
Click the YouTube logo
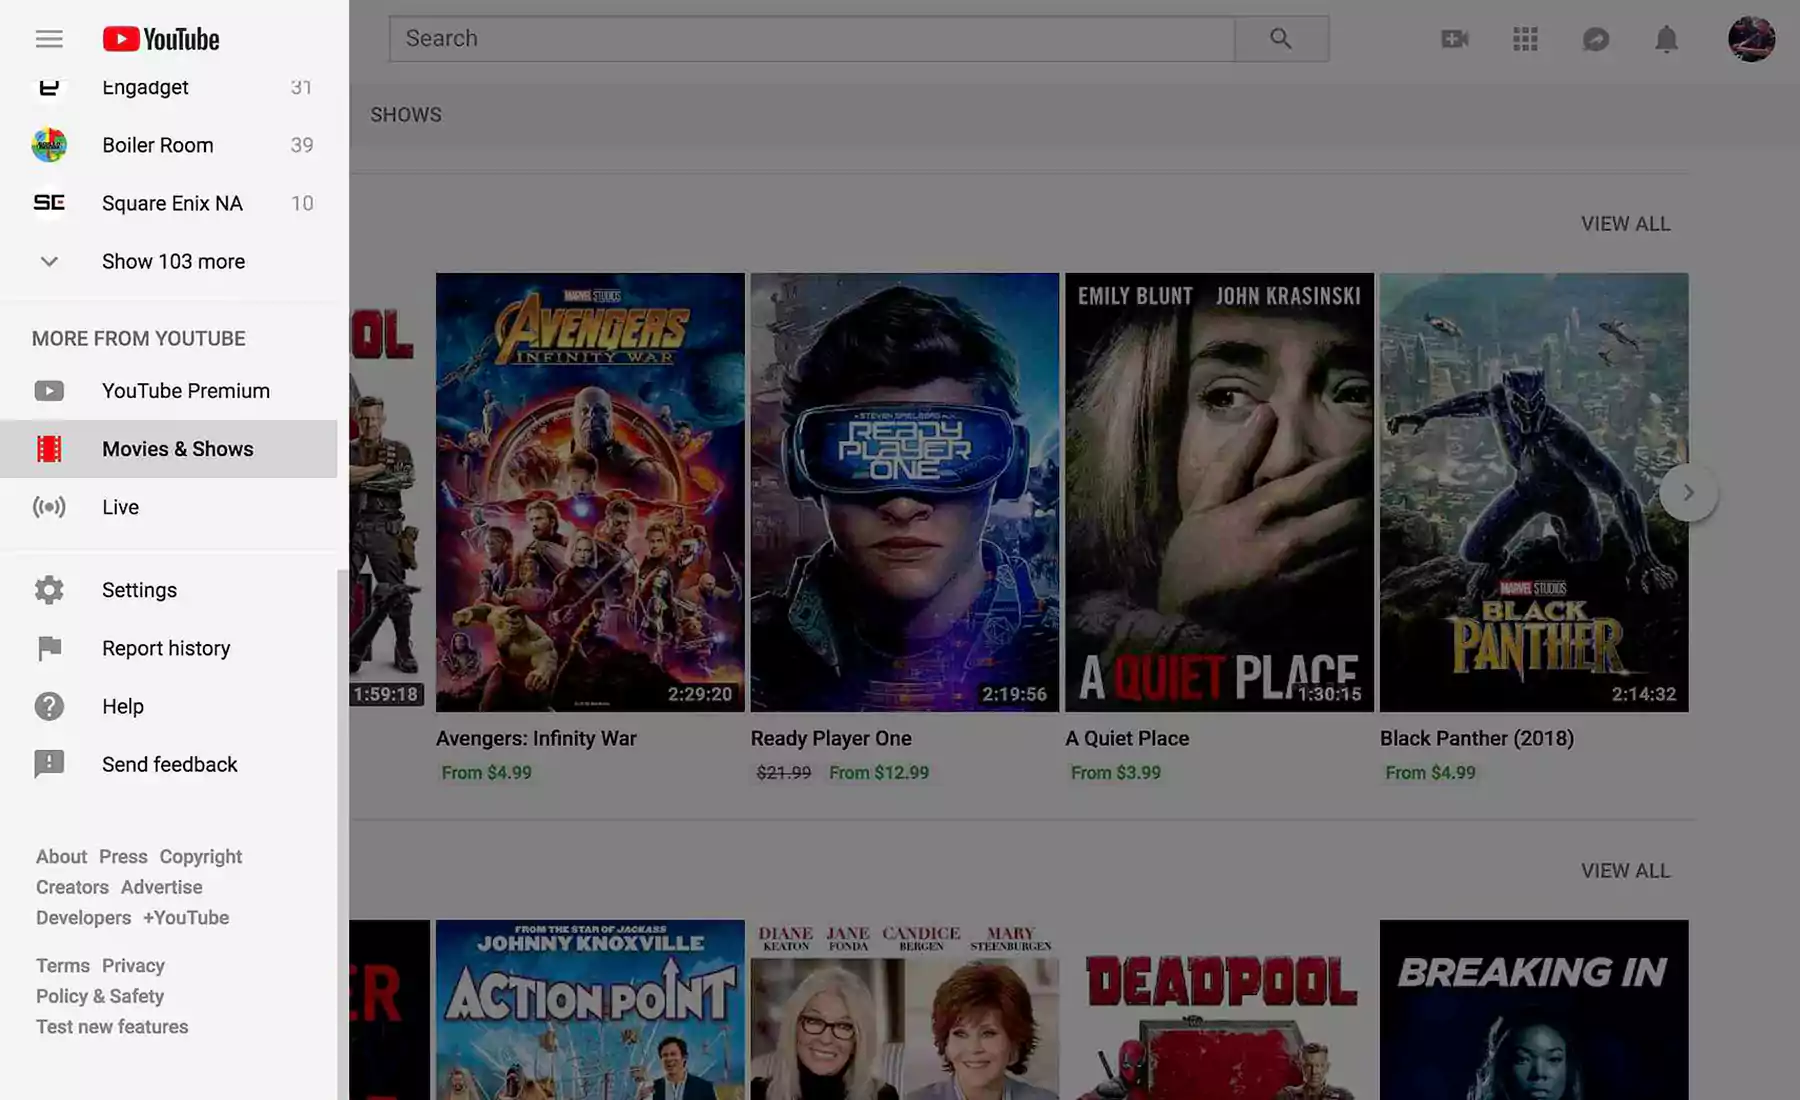(x=161, y=39)
